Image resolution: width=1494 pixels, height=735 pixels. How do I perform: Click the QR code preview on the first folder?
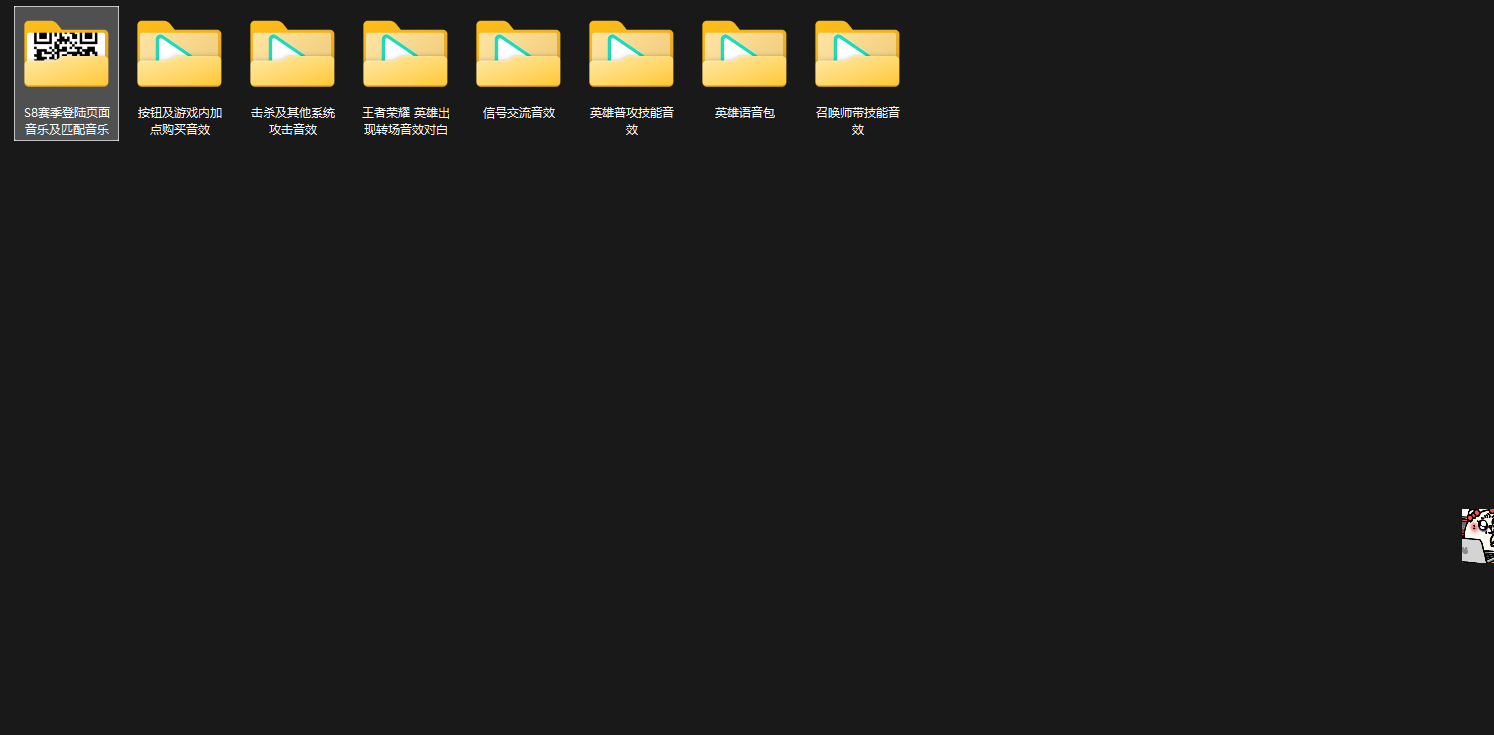click(x=66, y=43)
